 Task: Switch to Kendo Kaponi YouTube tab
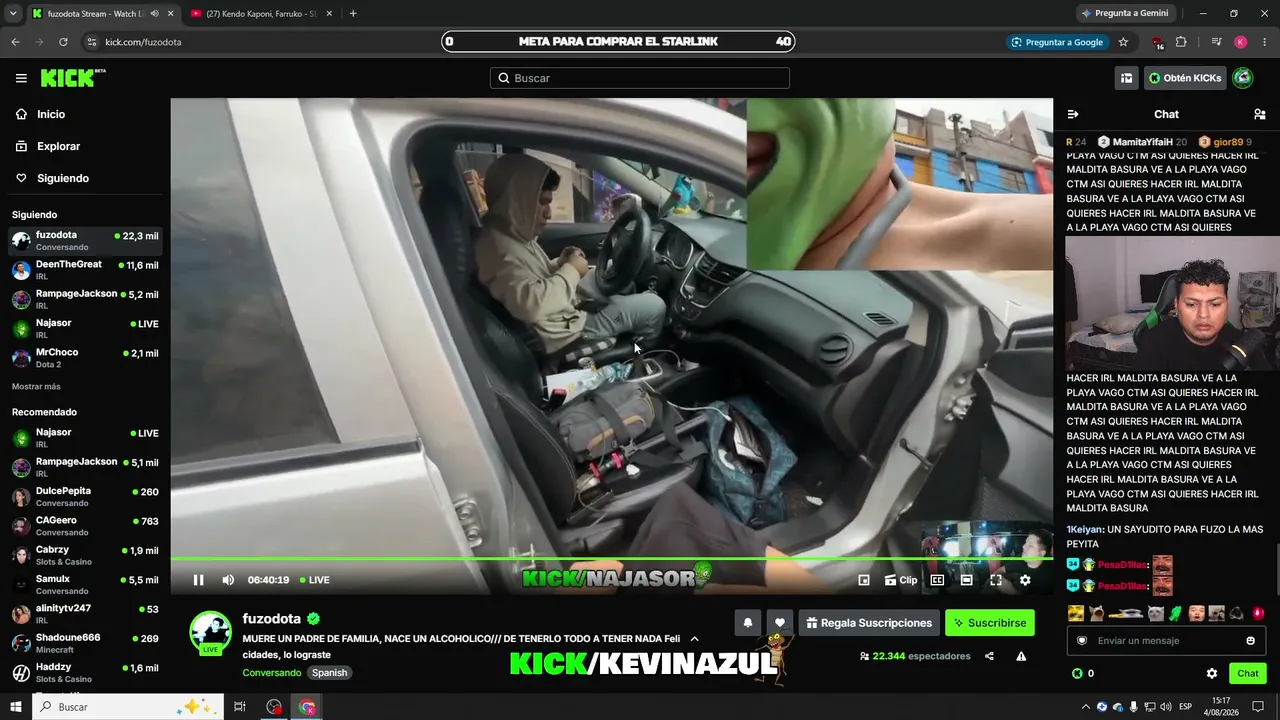[x=262, y=14]
